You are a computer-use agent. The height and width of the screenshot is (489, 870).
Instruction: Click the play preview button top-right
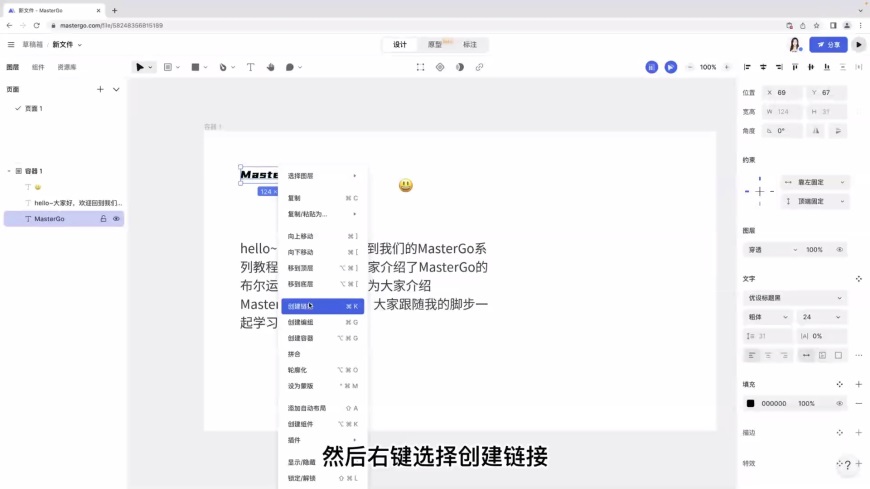click(x=858, y=44)
